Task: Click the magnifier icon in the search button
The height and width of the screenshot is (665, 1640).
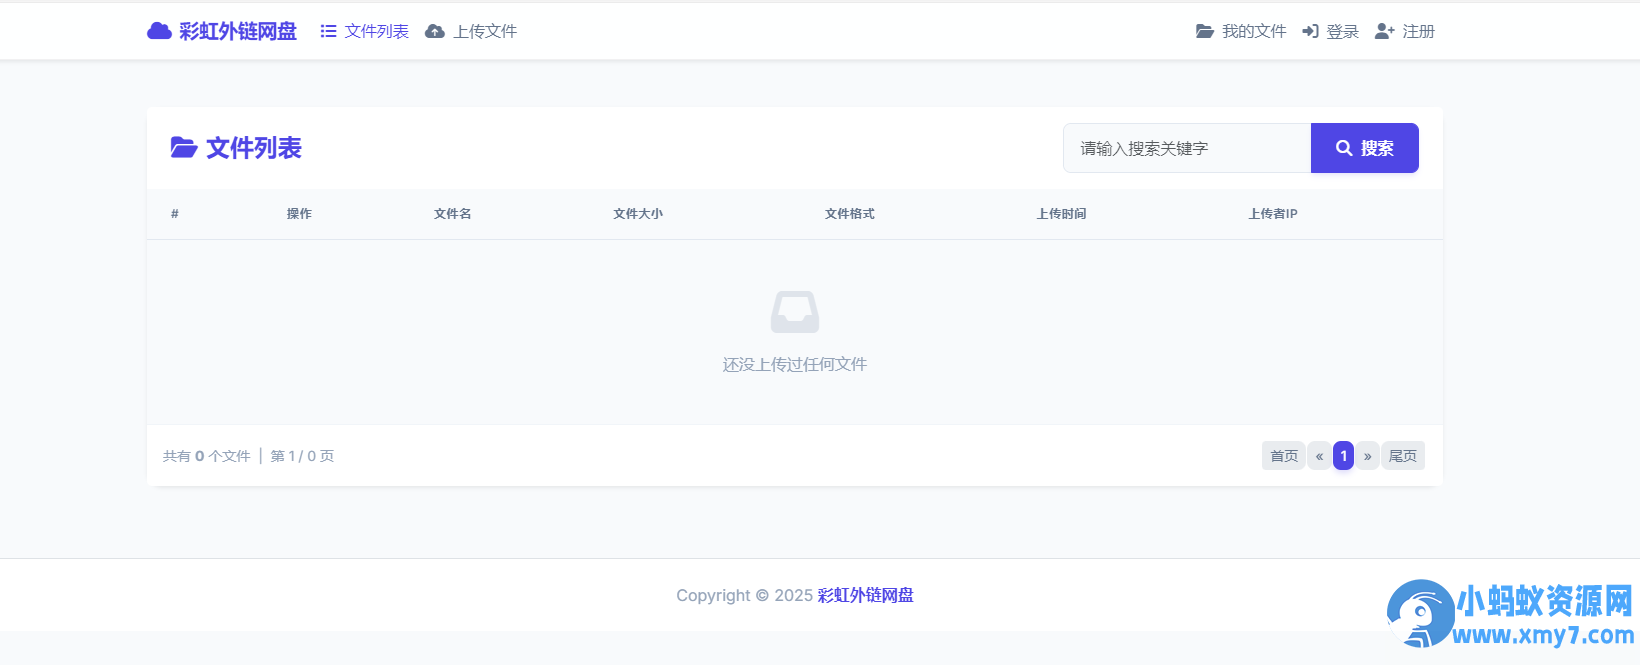Action: [1344, 148]
